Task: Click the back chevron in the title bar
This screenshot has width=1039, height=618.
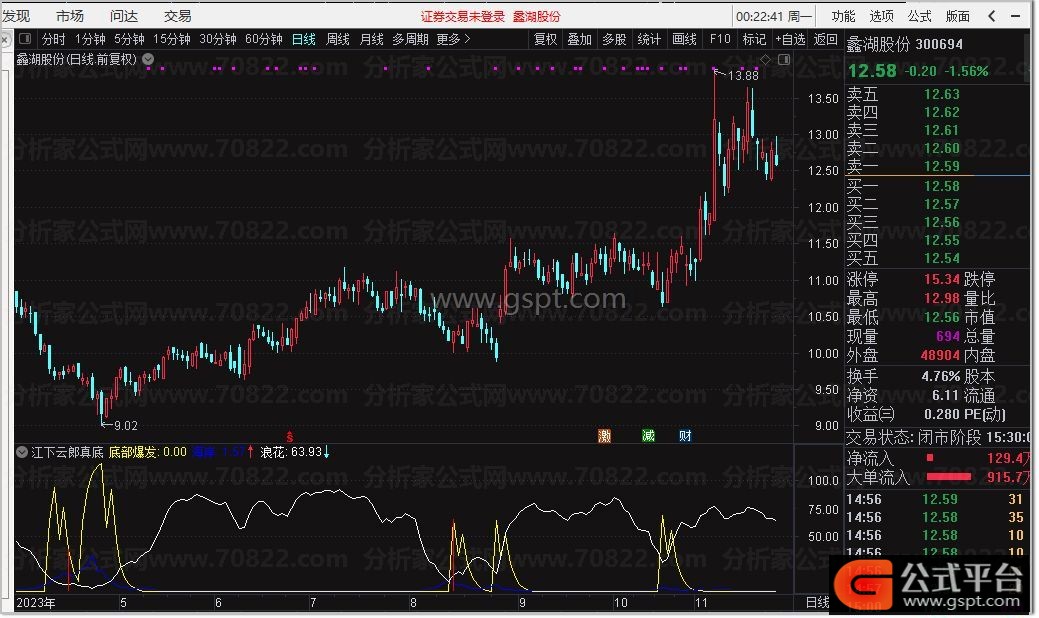Action: (x=992, y=16)
